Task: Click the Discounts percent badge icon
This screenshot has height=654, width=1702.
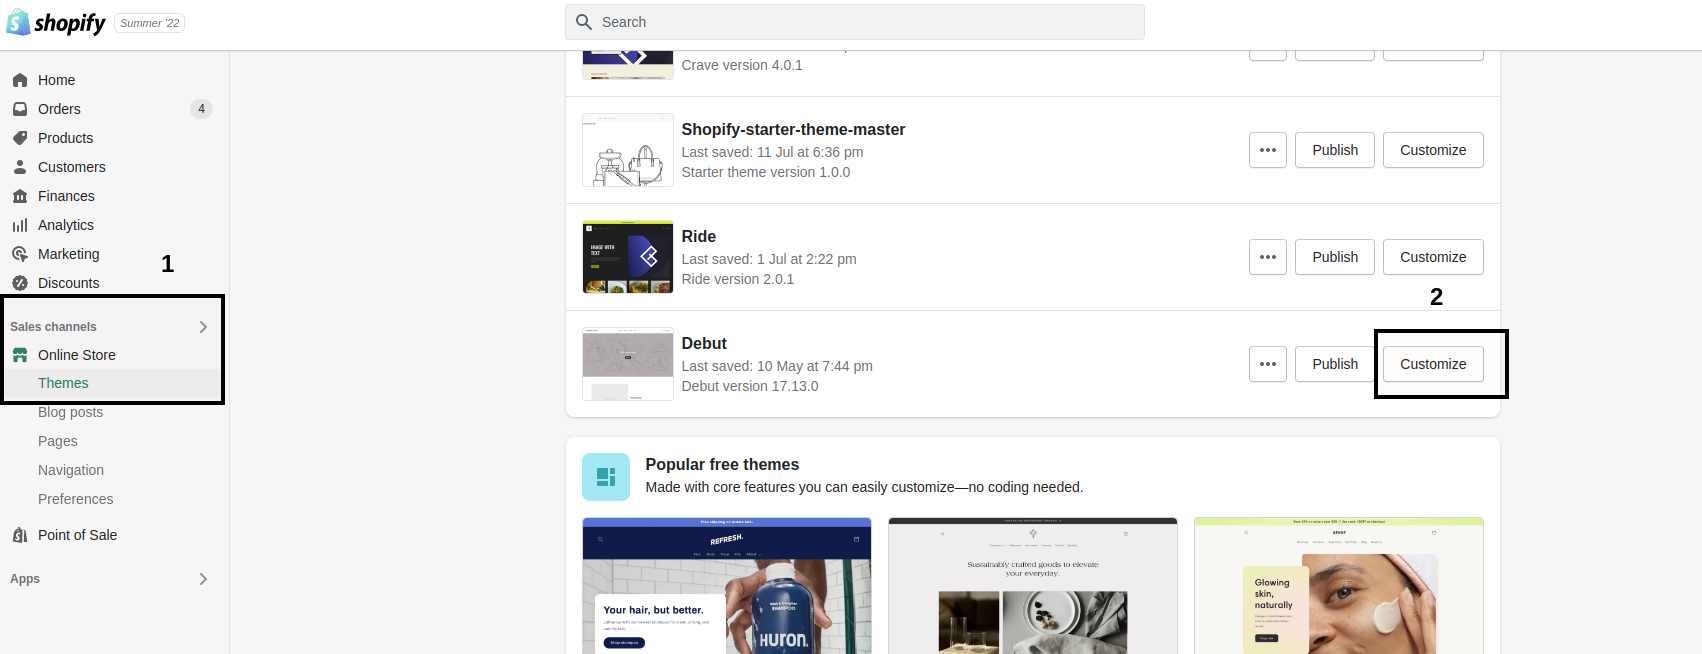Action: click(x=20, y=283)
